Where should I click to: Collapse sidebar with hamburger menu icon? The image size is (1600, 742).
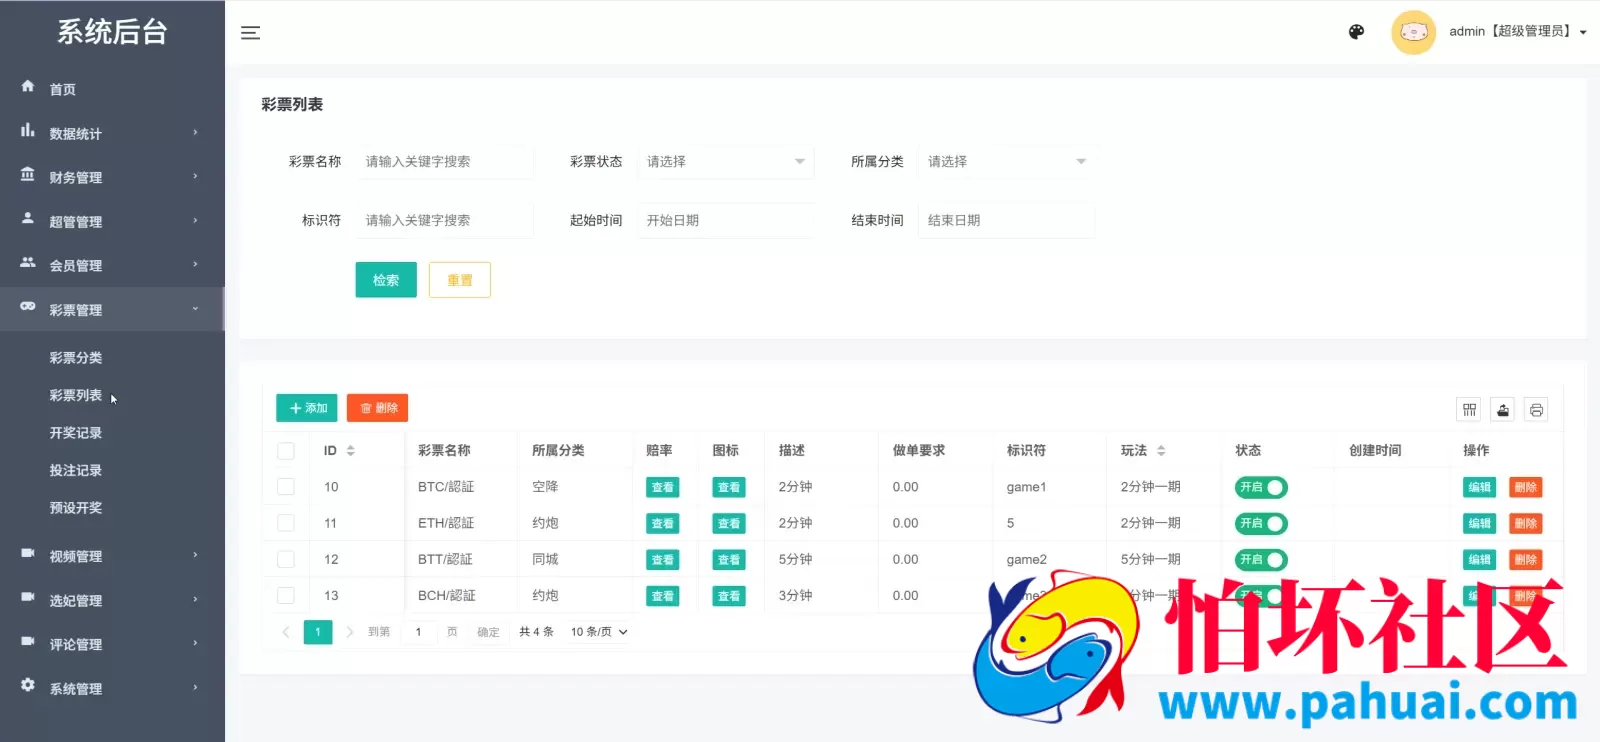(250, 33)
